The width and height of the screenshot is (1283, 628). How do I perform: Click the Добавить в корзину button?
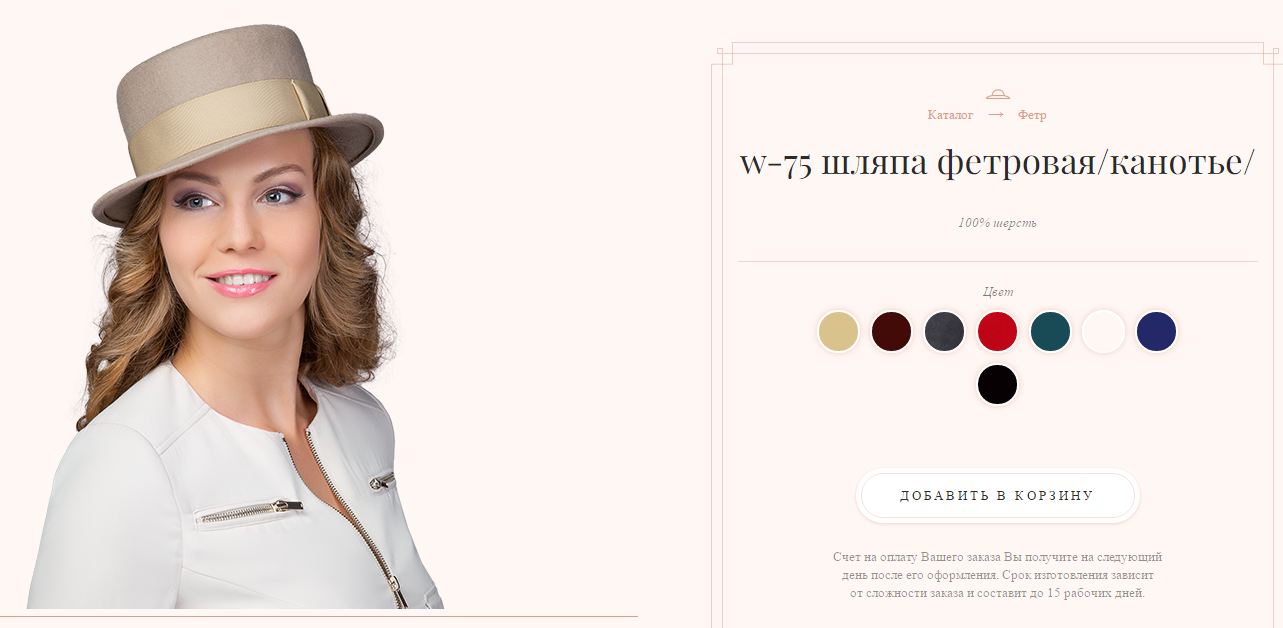tap(997, 496)
